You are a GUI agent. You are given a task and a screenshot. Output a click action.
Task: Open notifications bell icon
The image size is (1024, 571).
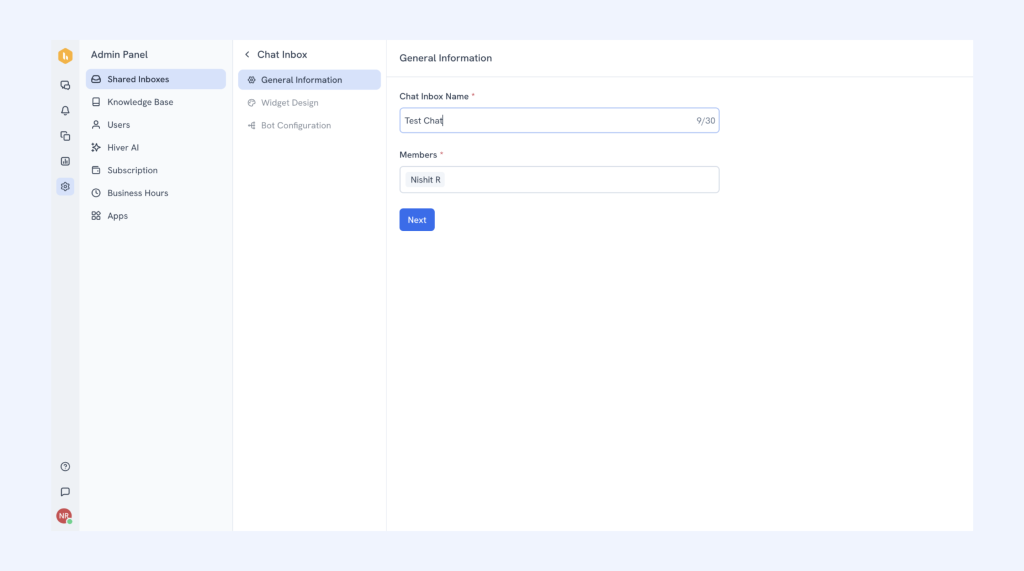(x=65, y=111)
